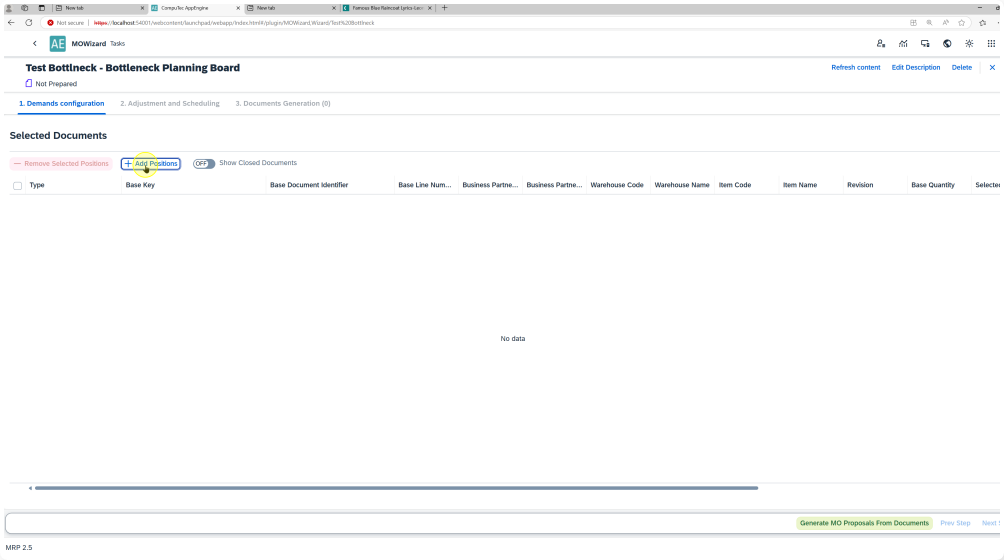
Task: Switch theme using the sun icon
Action: click(969, 44)
